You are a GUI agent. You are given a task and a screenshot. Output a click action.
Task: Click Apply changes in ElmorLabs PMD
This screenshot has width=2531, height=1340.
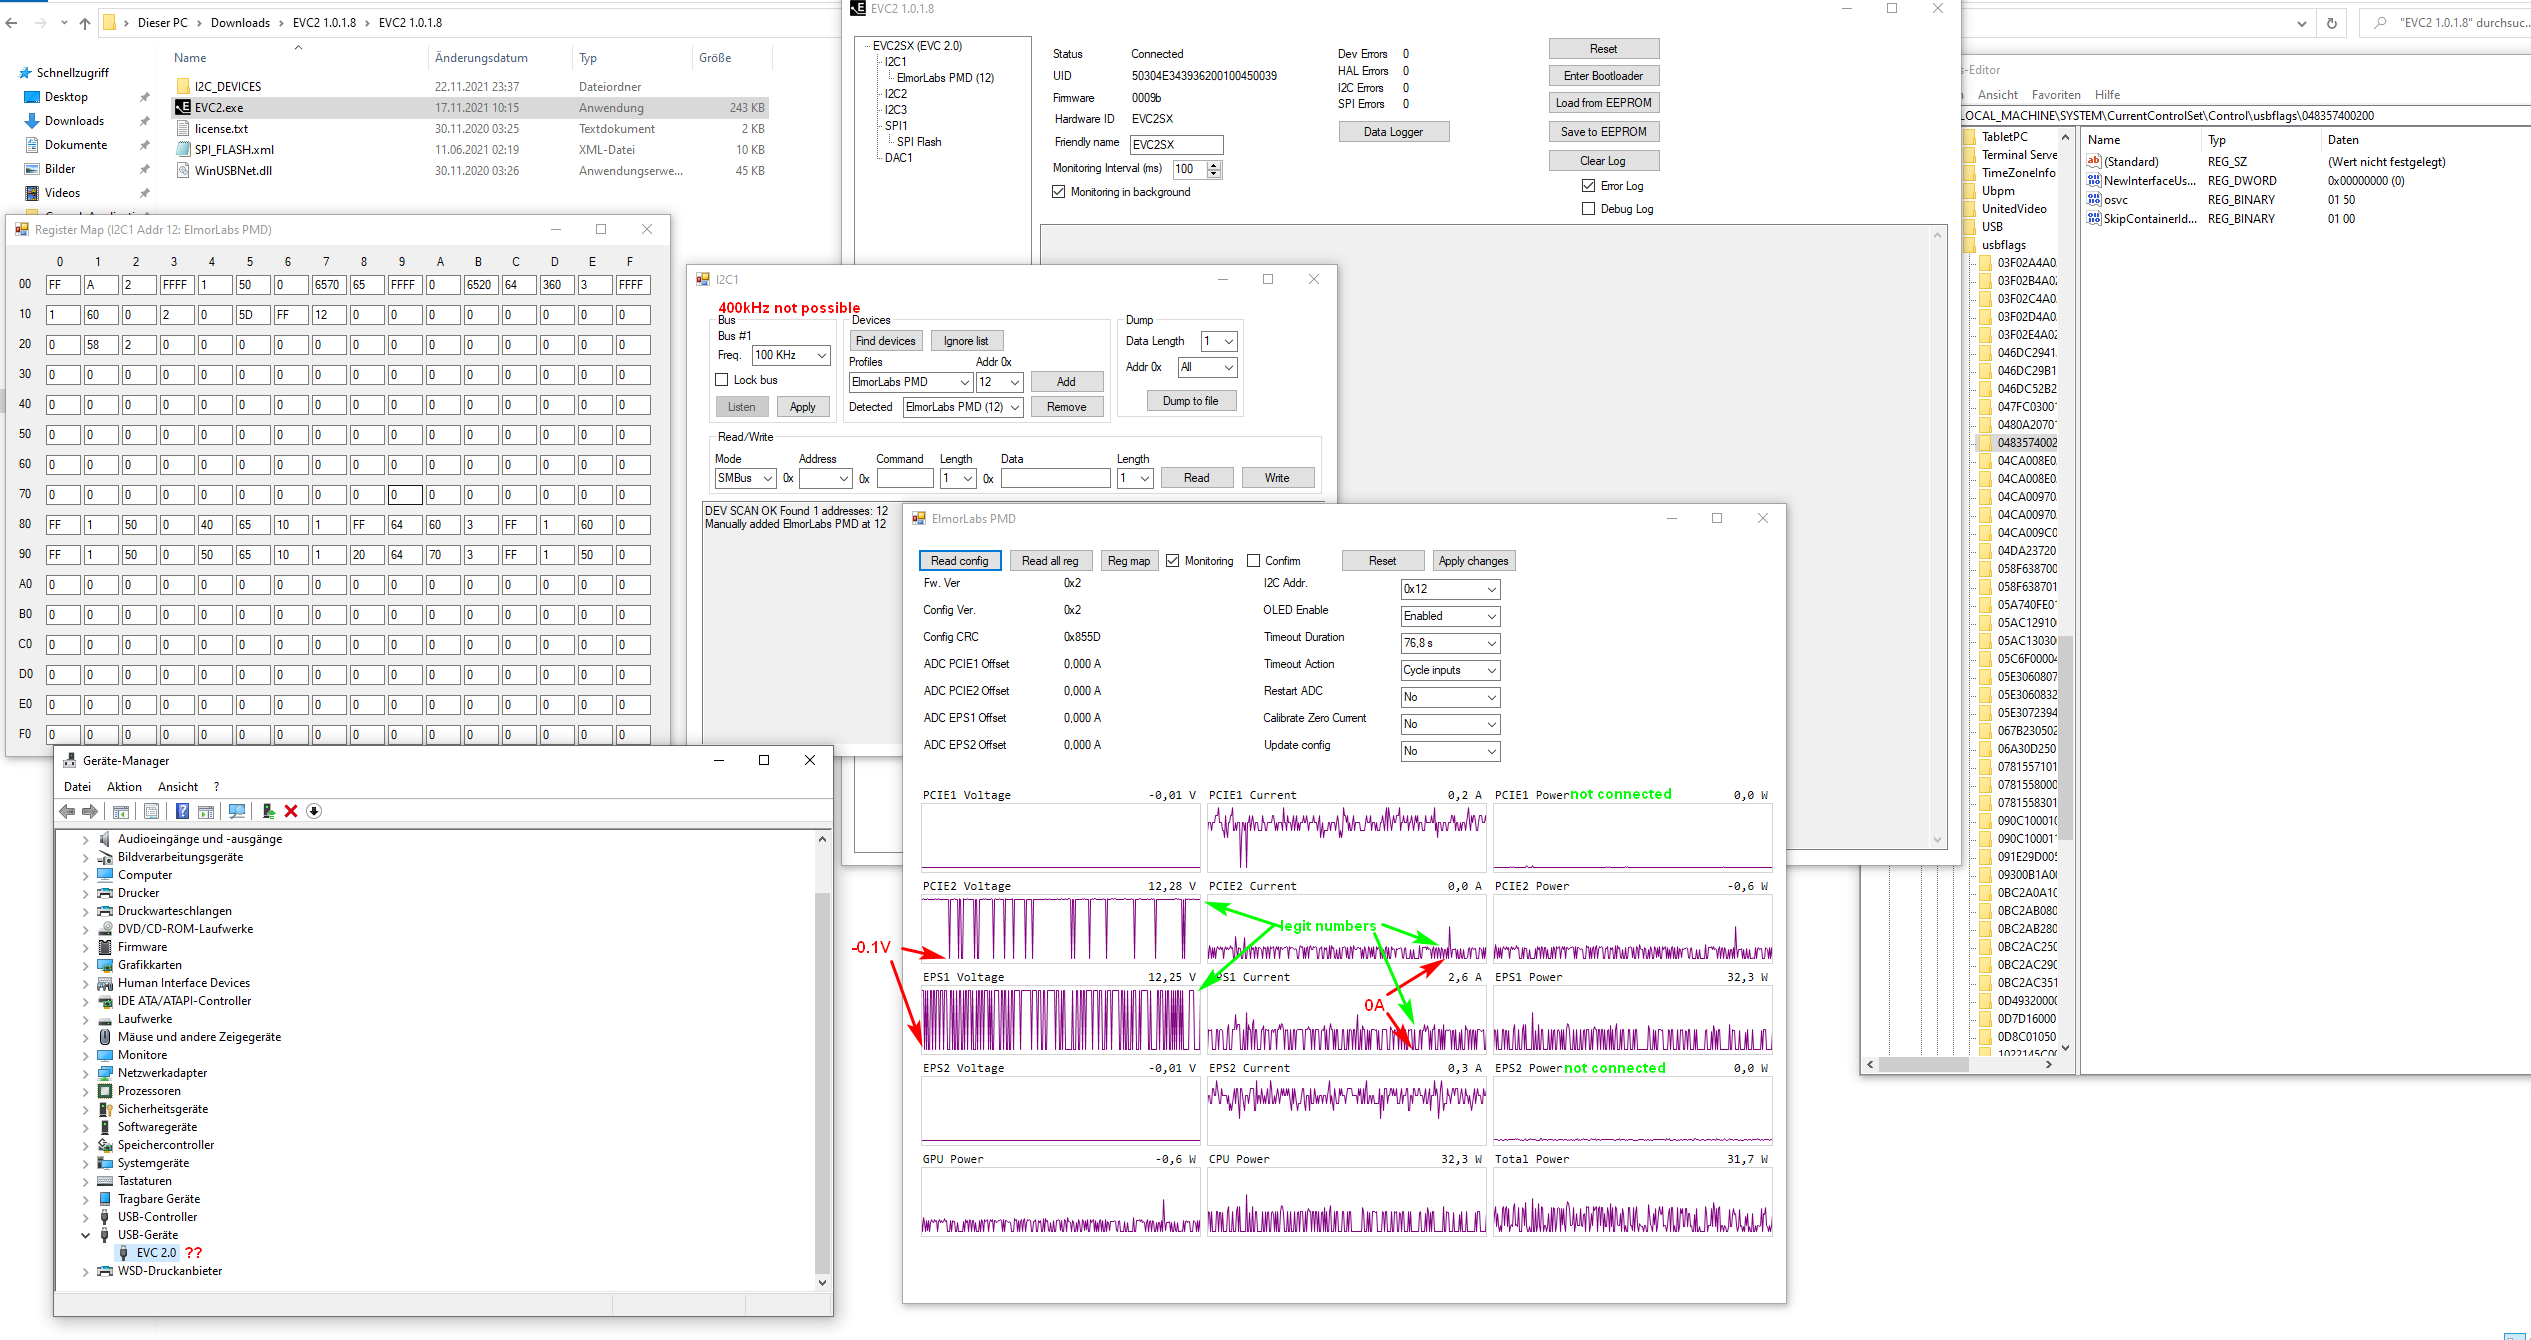(1473, 560)
